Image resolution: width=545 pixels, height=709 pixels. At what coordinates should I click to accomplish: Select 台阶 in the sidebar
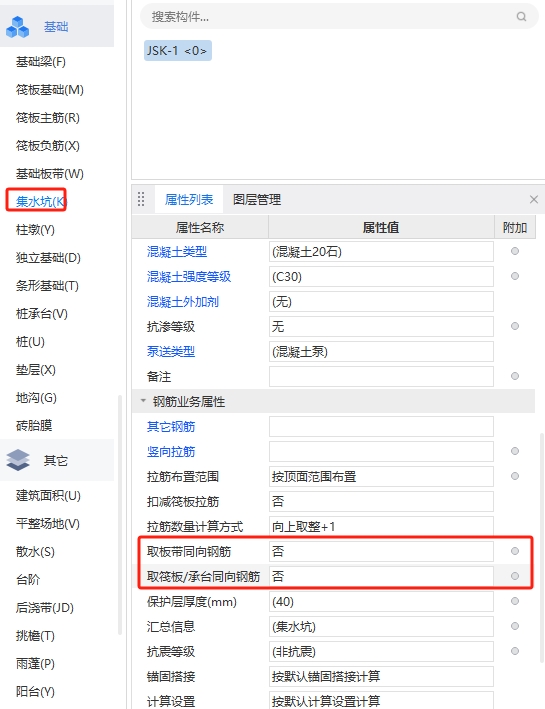coord(28,580)
